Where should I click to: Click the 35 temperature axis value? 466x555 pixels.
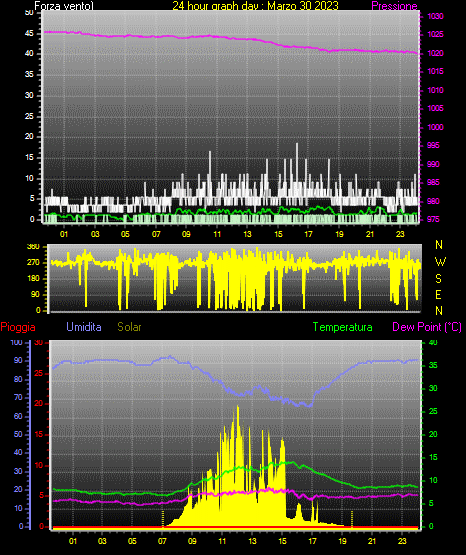(433, 365)
